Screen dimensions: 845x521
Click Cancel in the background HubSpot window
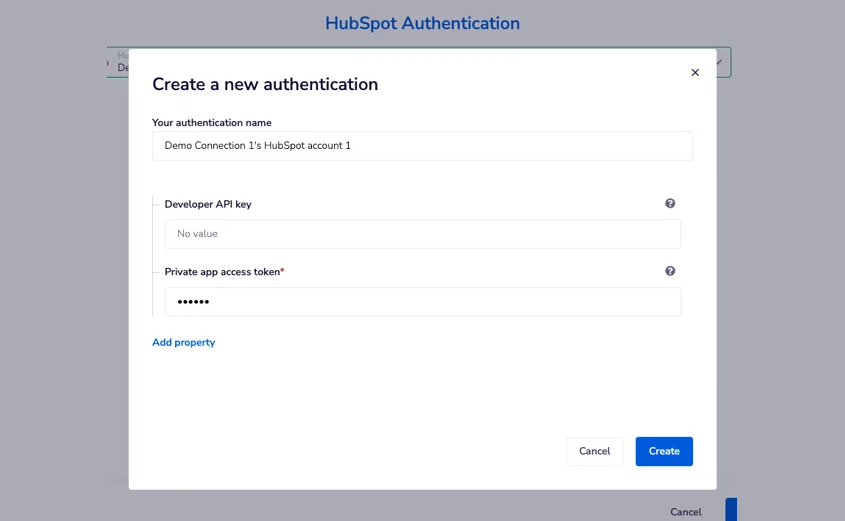[x=685, y=512]
